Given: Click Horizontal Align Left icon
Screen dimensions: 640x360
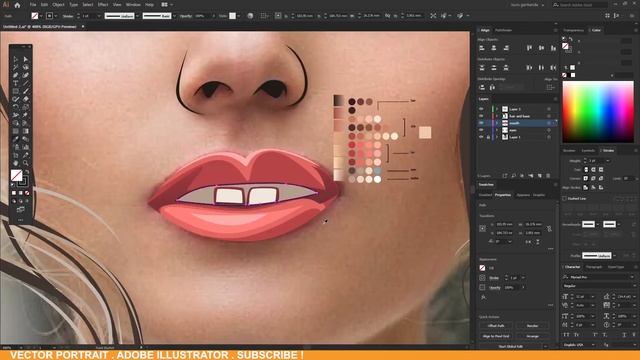Looking at the screenshot, I should click(482, 48).
